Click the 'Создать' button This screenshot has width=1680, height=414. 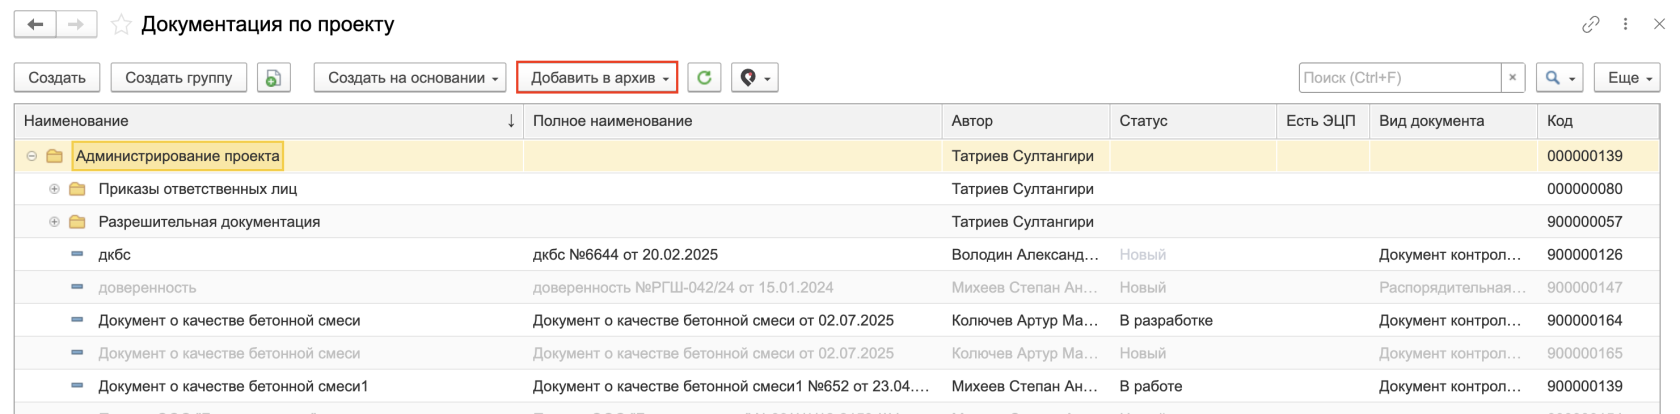click(57, 78)
